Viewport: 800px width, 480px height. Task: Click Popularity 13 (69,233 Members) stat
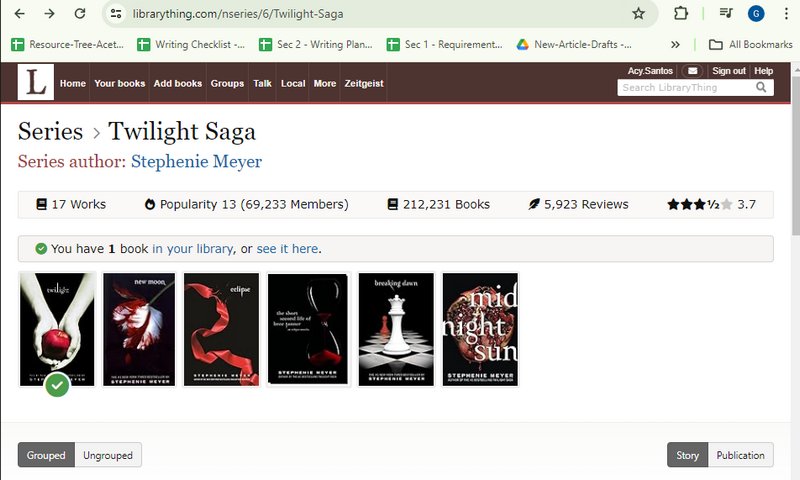click(x=246, y=205)
